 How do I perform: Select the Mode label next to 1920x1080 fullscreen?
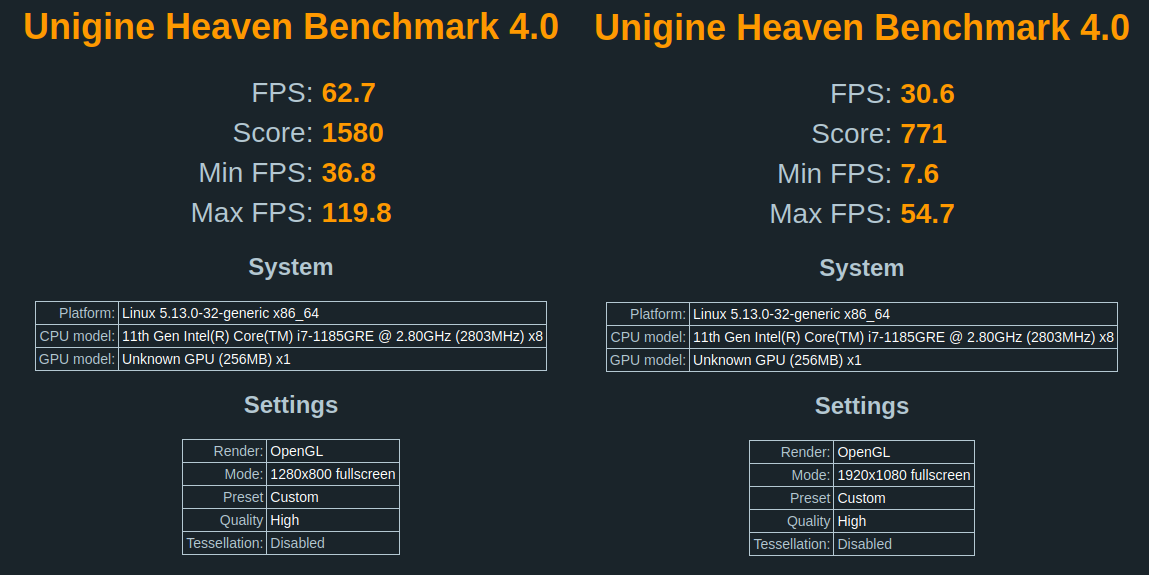pyautogui.click(x=811, y=475)
